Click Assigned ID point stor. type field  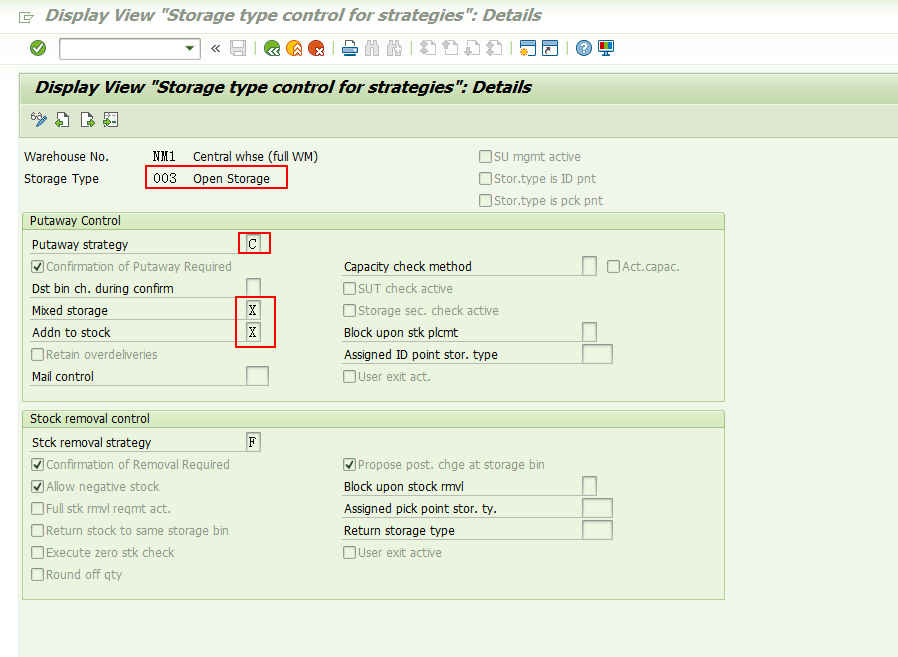(x=597, y=355)
